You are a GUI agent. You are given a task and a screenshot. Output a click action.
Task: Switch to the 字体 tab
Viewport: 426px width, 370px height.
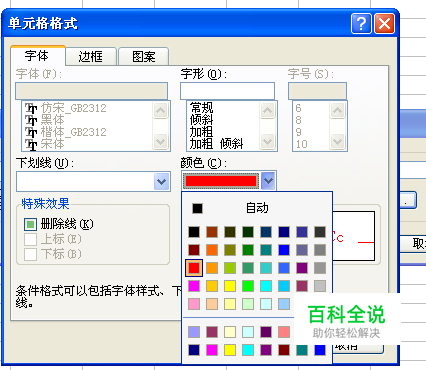pos(37,56)
